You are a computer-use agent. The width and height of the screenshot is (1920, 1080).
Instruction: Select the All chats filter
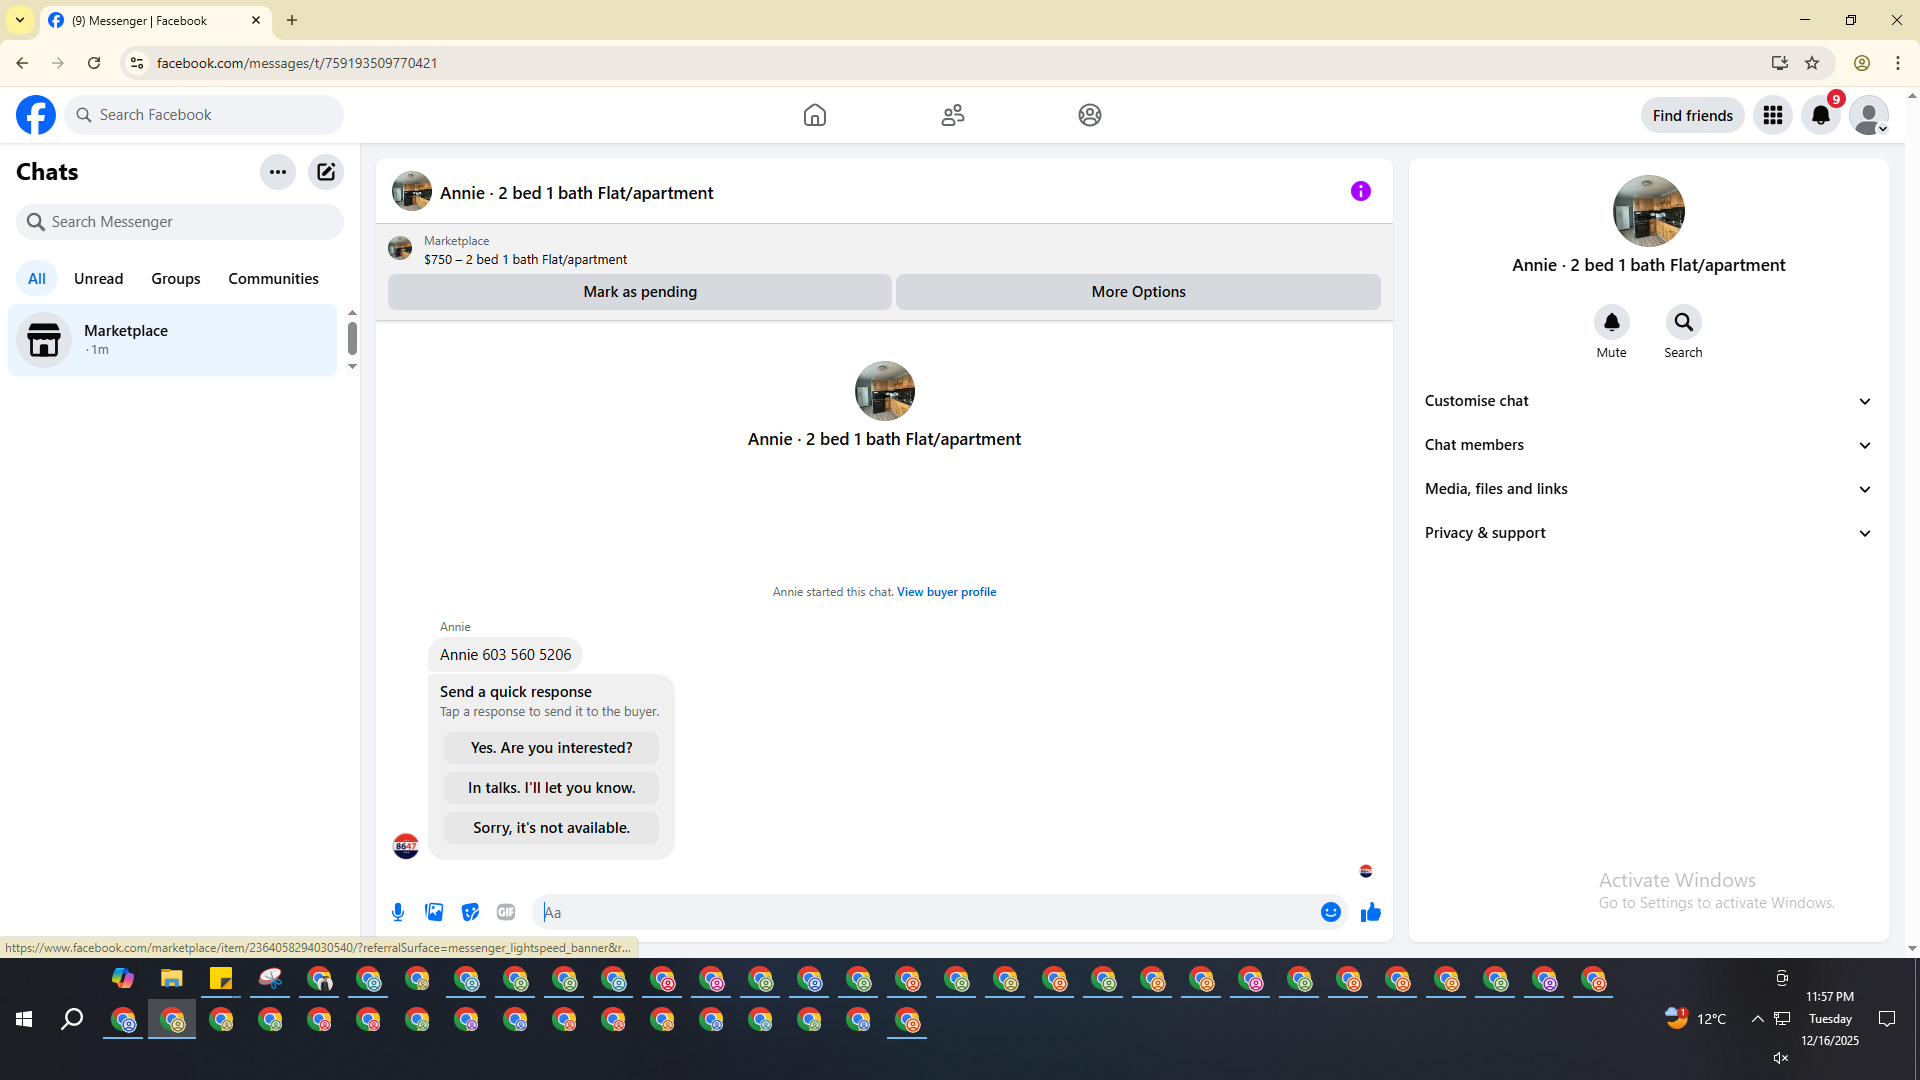37,279
